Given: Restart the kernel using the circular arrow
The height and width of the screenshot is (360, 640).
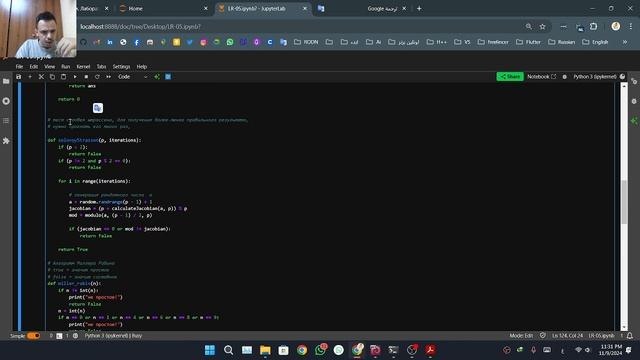Looking at the screenshot, I should point(97,77).
